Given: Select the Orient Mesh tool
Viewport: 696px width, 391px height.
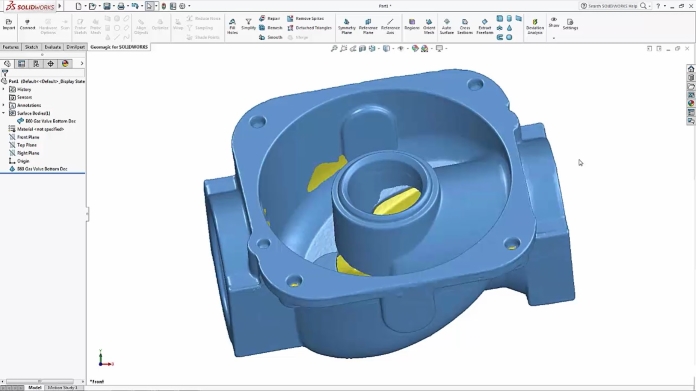Looking at the screenshot, I should tap(429, 27).
